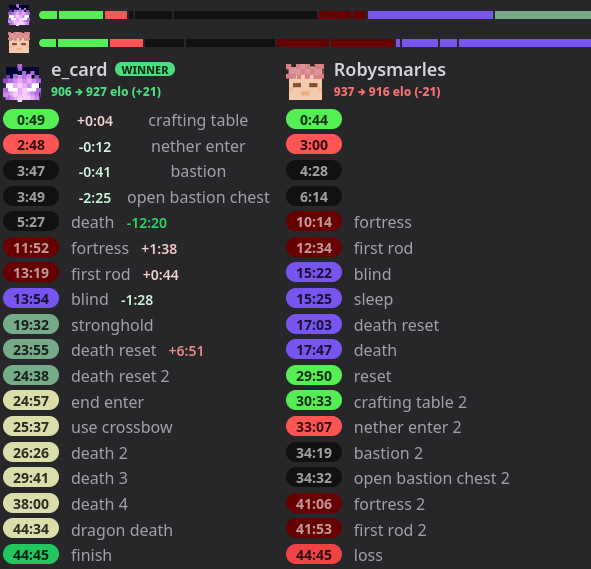Click the '+6:51' death reset difference
The height and width of the screenshot is (569, 591).
click(186, 351)
